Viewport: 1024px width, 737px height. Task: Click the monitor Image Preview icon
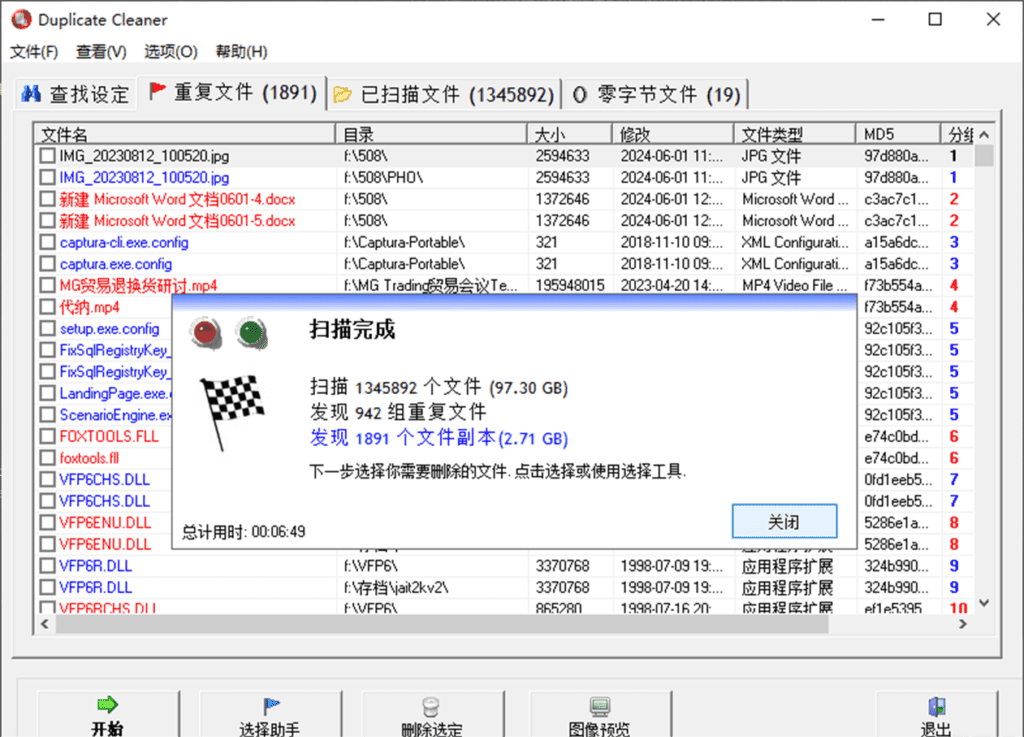(600, 706)
